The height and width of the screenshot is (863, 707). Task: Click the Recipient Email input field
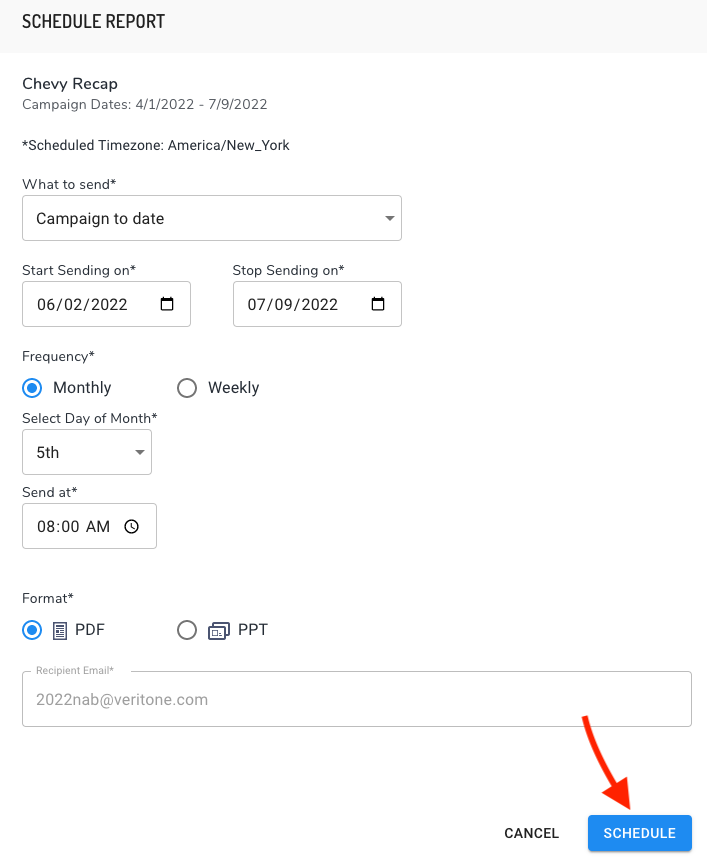tap(356, 699)
